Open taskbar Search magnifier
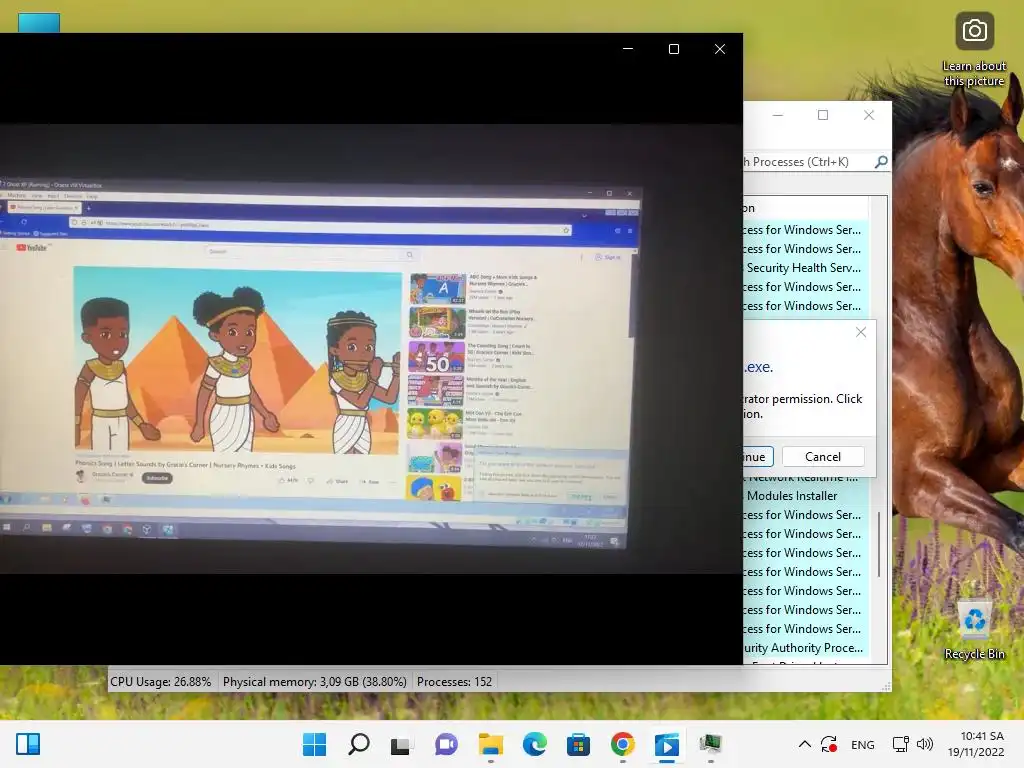 [x=358, y=744]
